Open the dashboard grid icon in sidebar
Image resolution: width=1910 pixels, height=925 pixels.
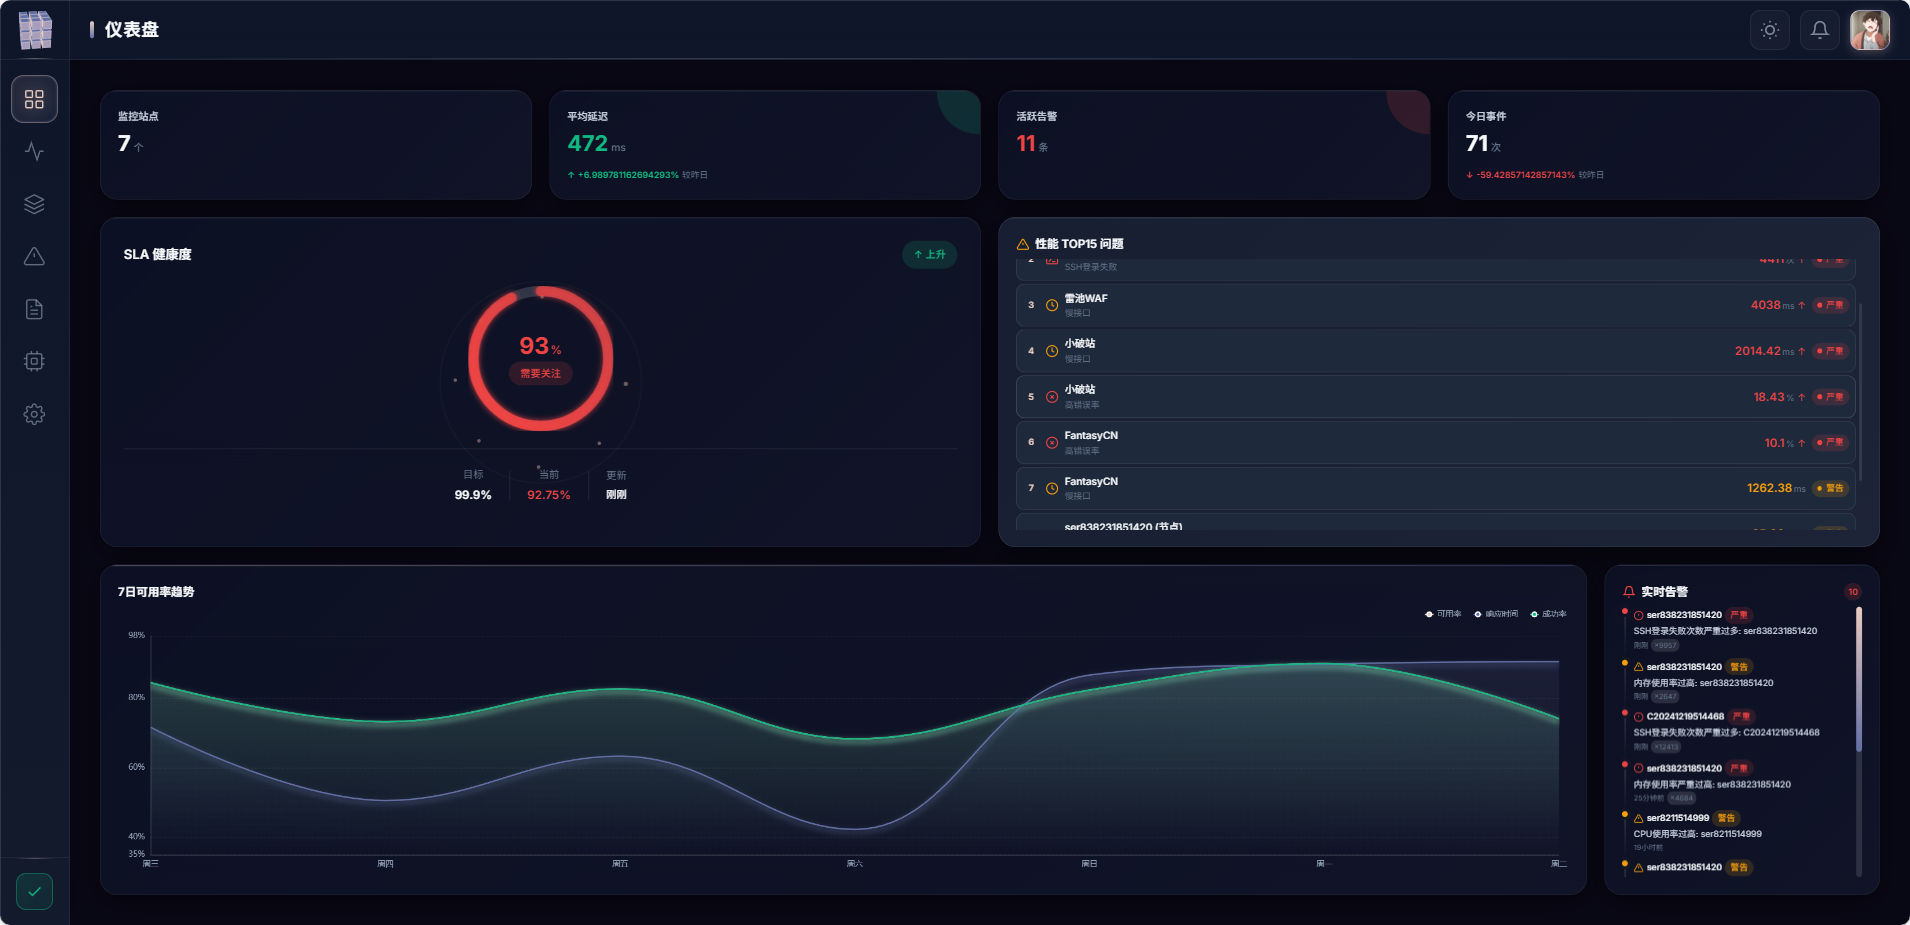(x=34, y=99)
